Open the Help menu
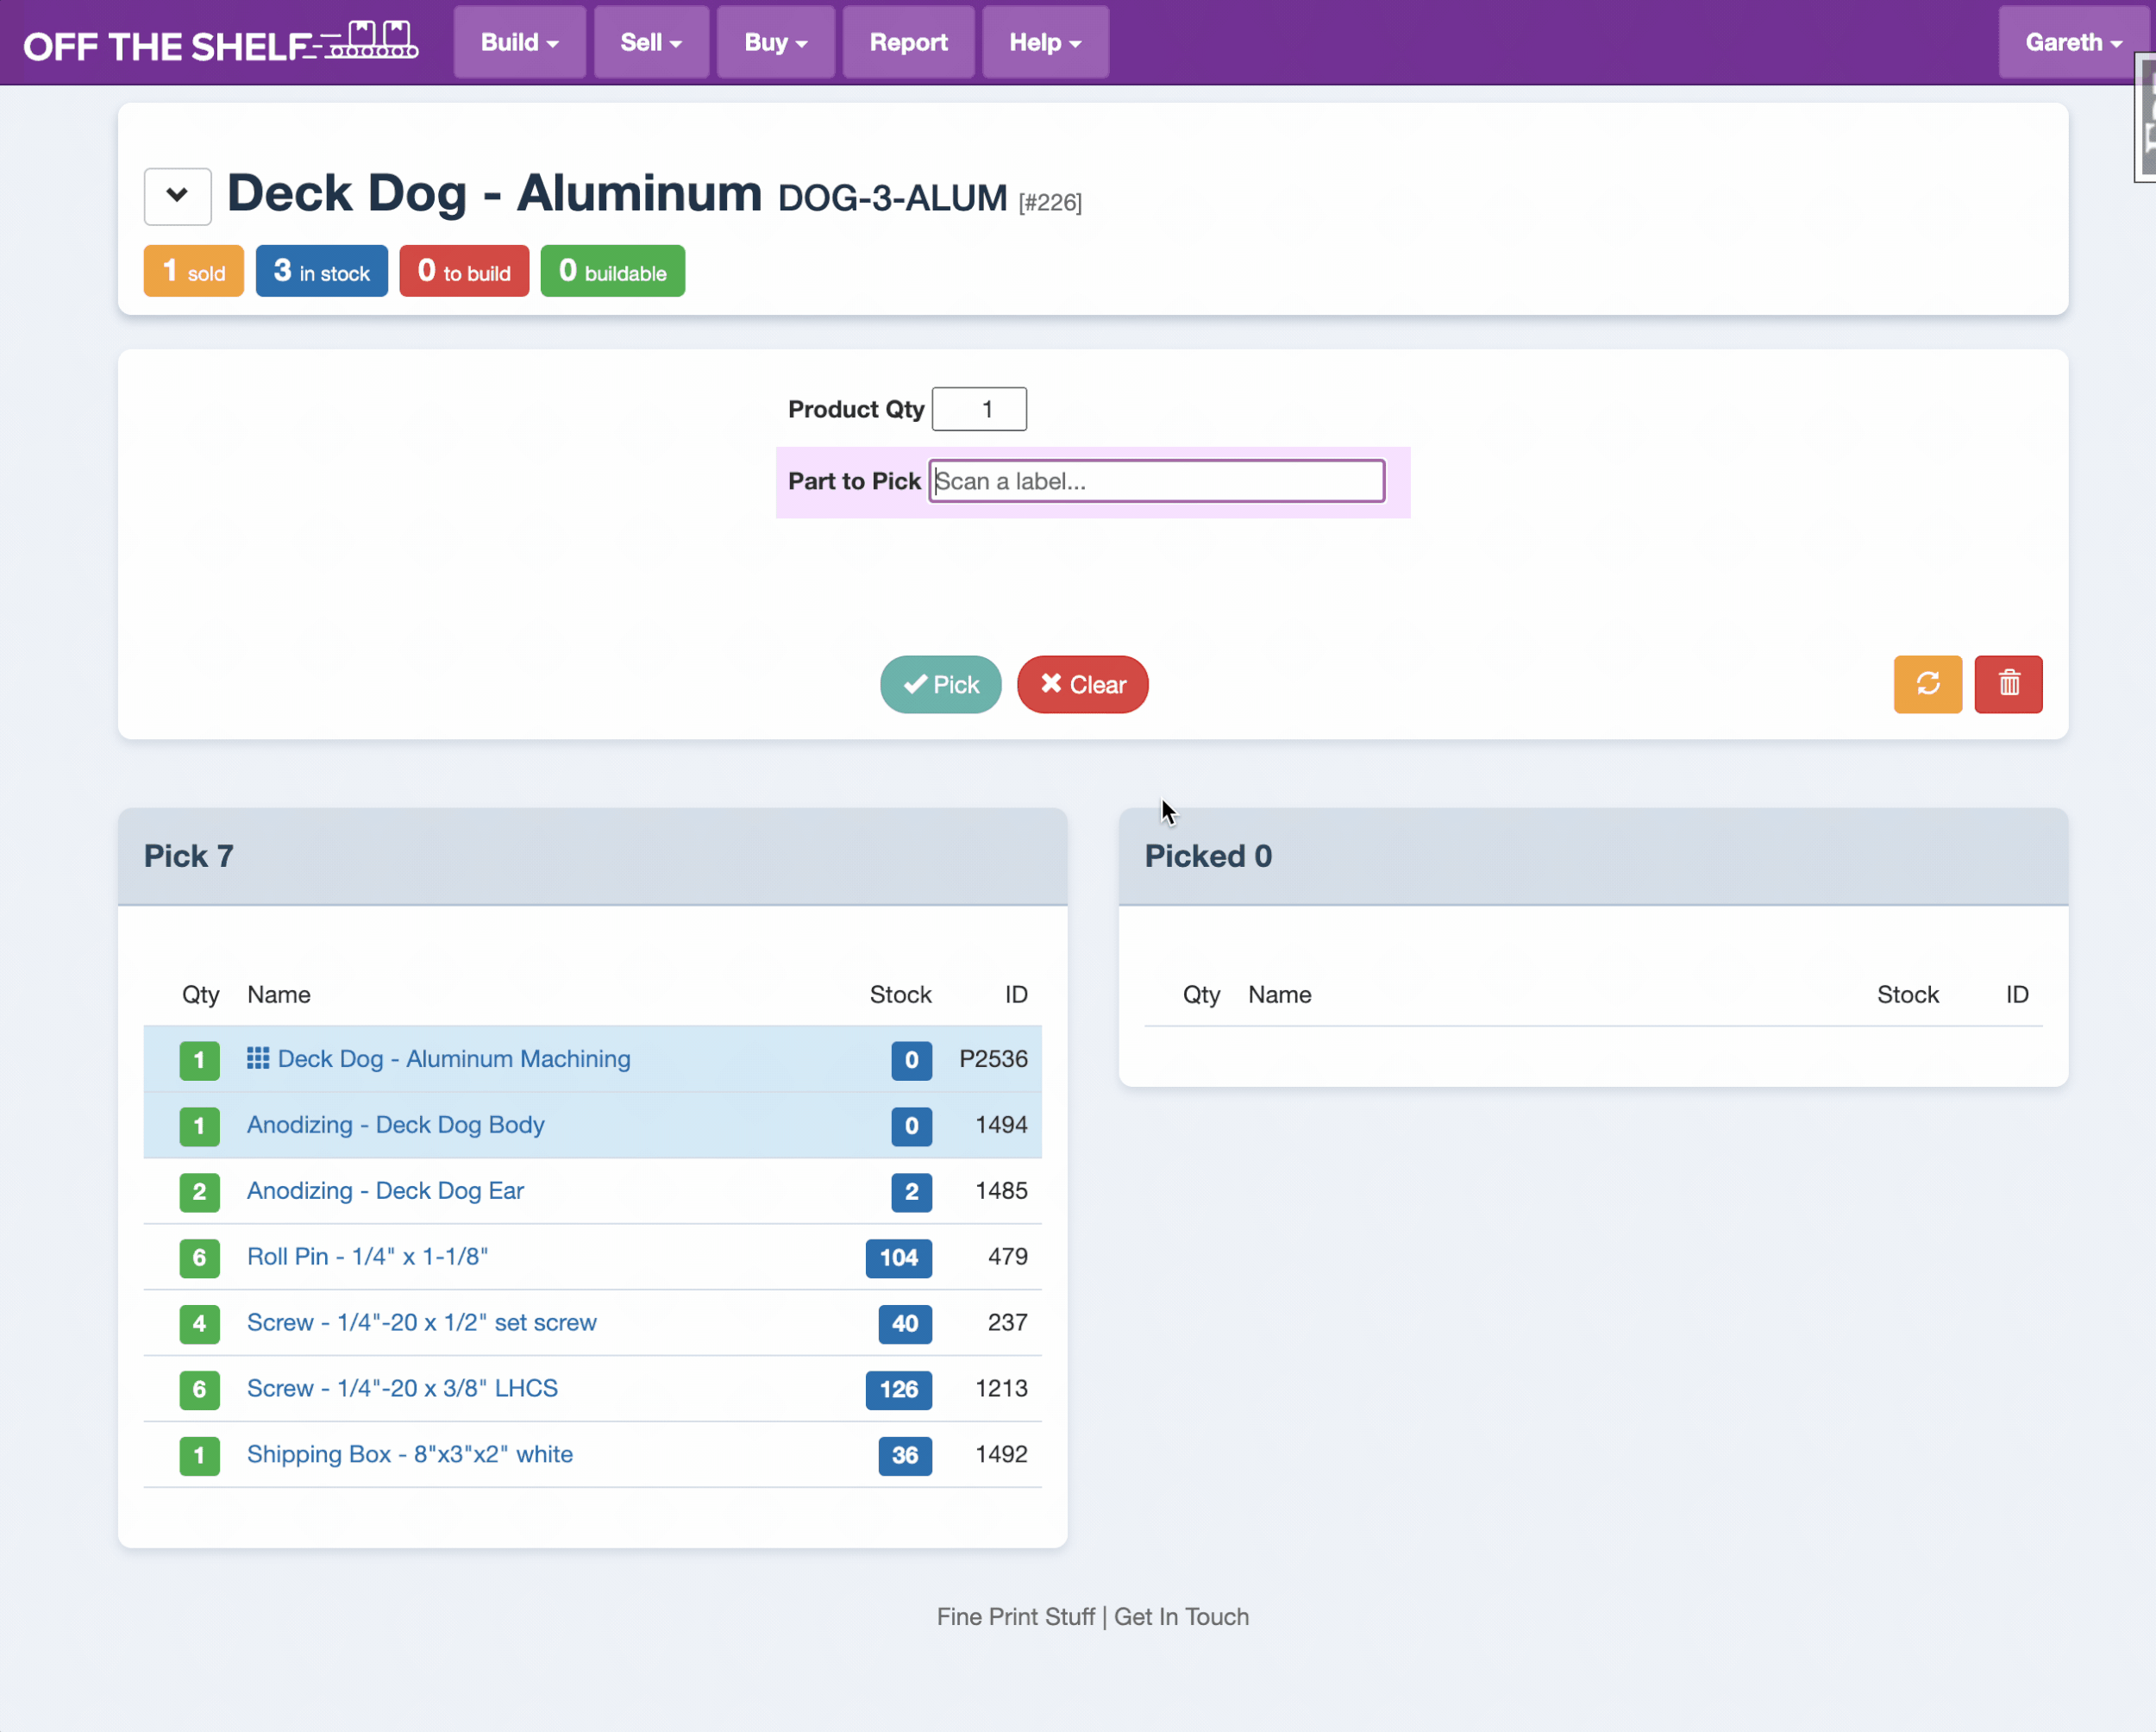The width and height of the screenshot is (2156, 1732). pos(1045,43)
